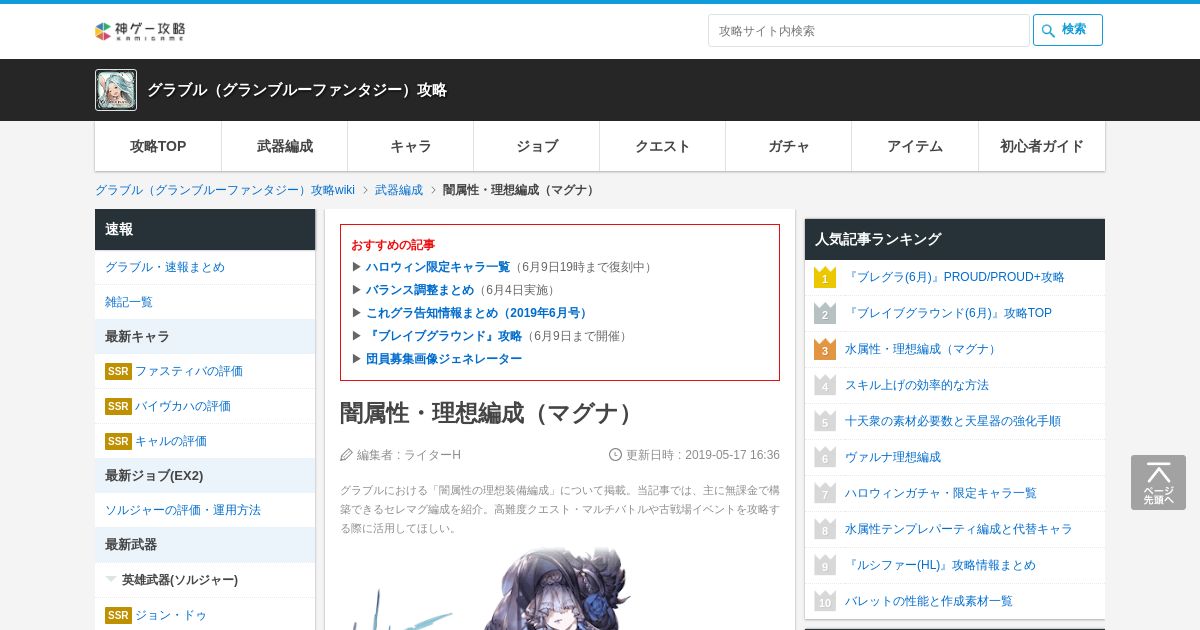Open バイヴカハの評価 link
This screenshot has height=630, width=1200.
pos(183,406)
